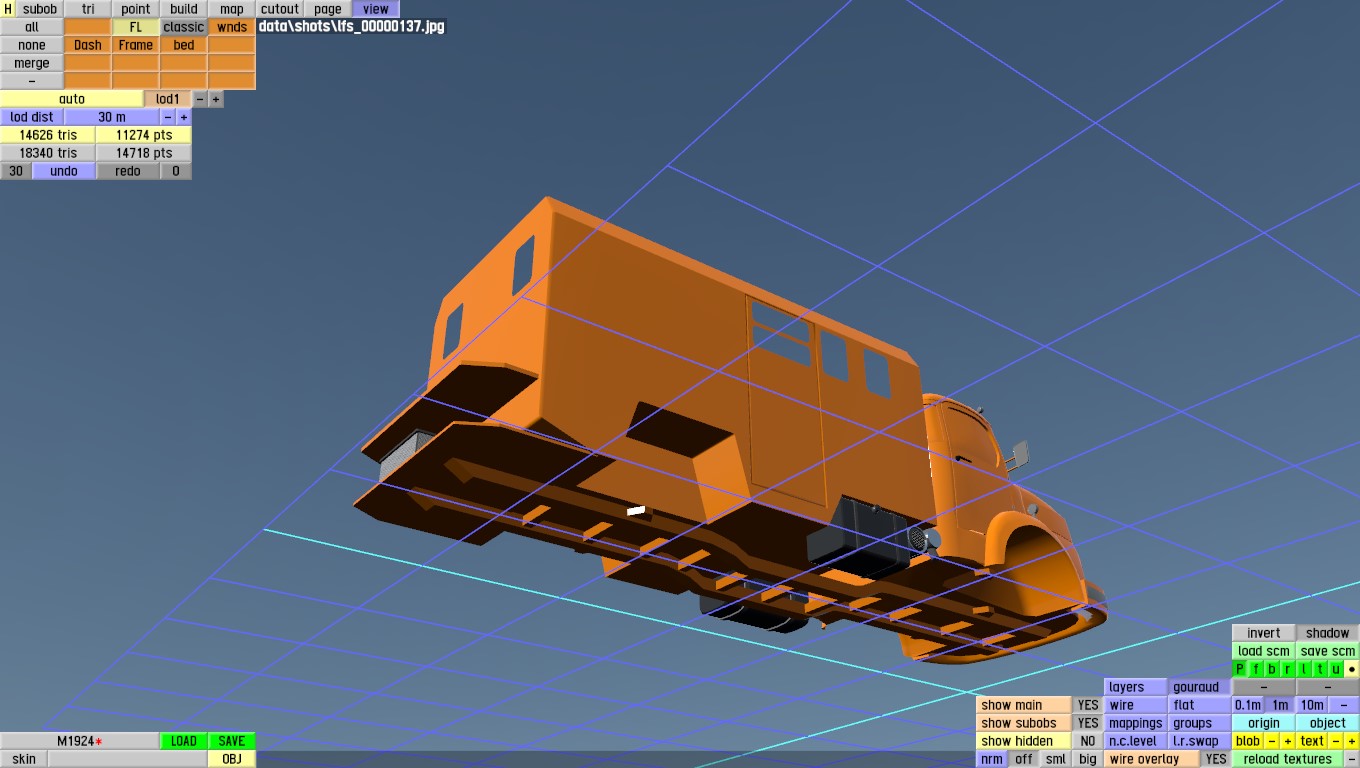
Task: Decrease lod distance with the minus button
Action: [x=168, y=117]
